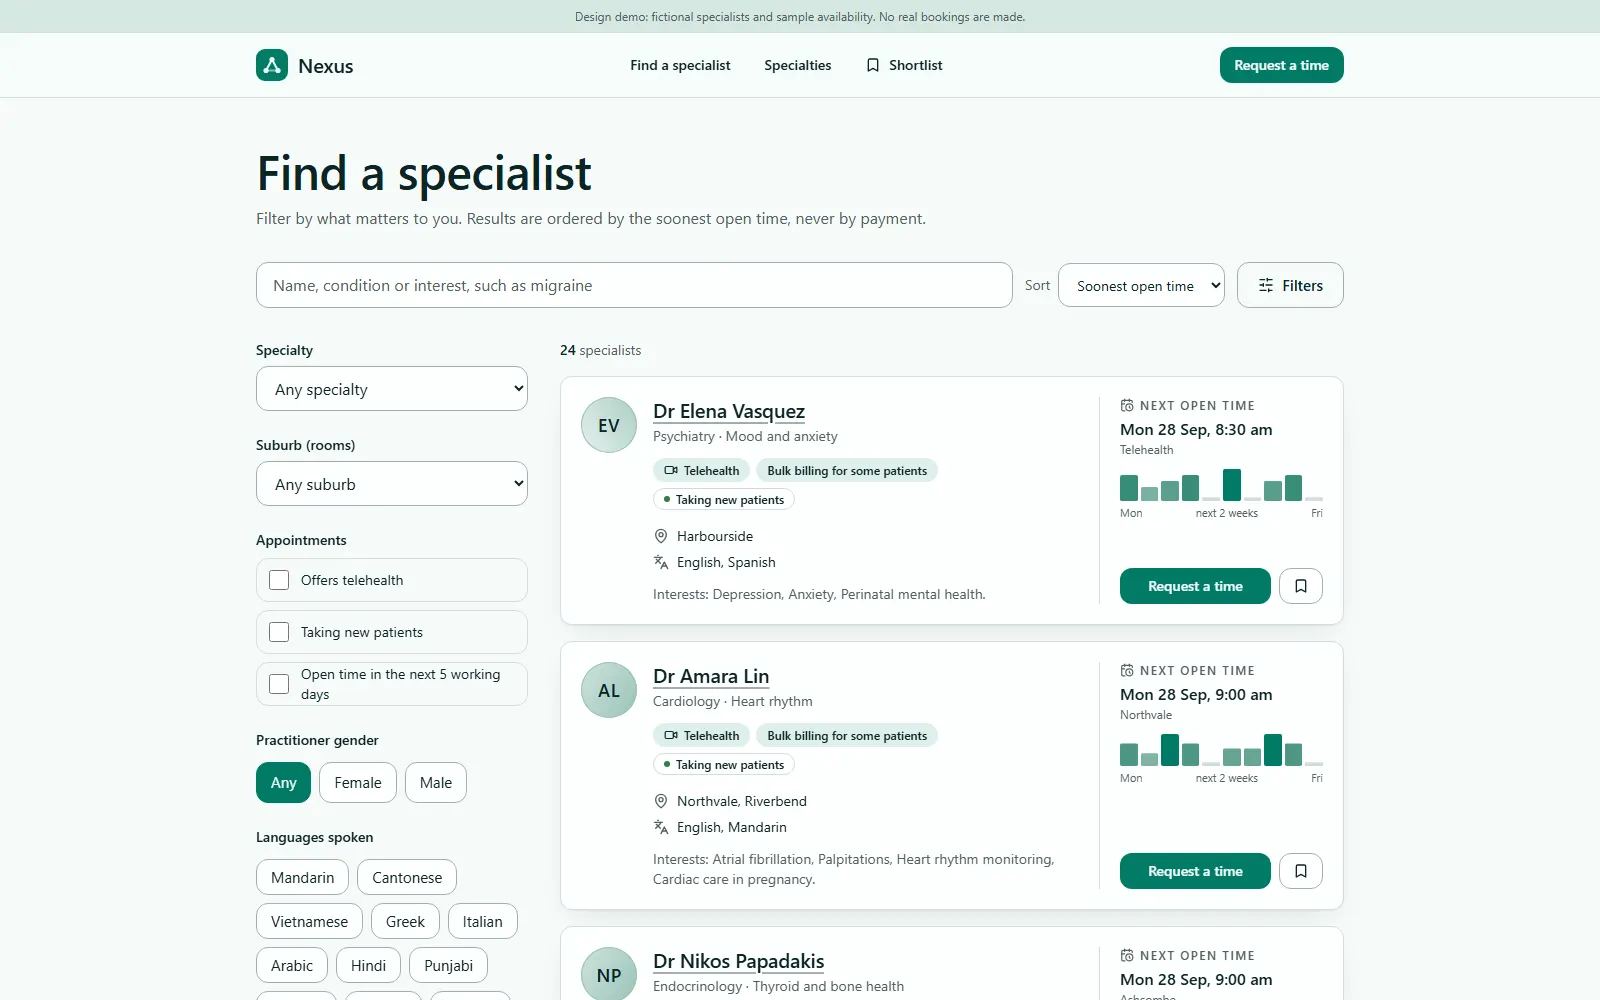The height and width of the screenshot is (1000, 1600).
Task: Open the Any suburb dropdown
Action: pyautogui.click(x=392, y=484)
